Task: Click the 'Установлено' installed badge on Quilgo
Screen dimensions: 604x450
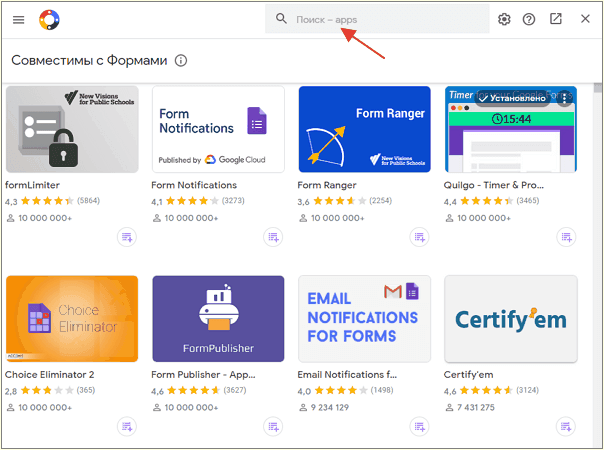Action: [513, 98]
